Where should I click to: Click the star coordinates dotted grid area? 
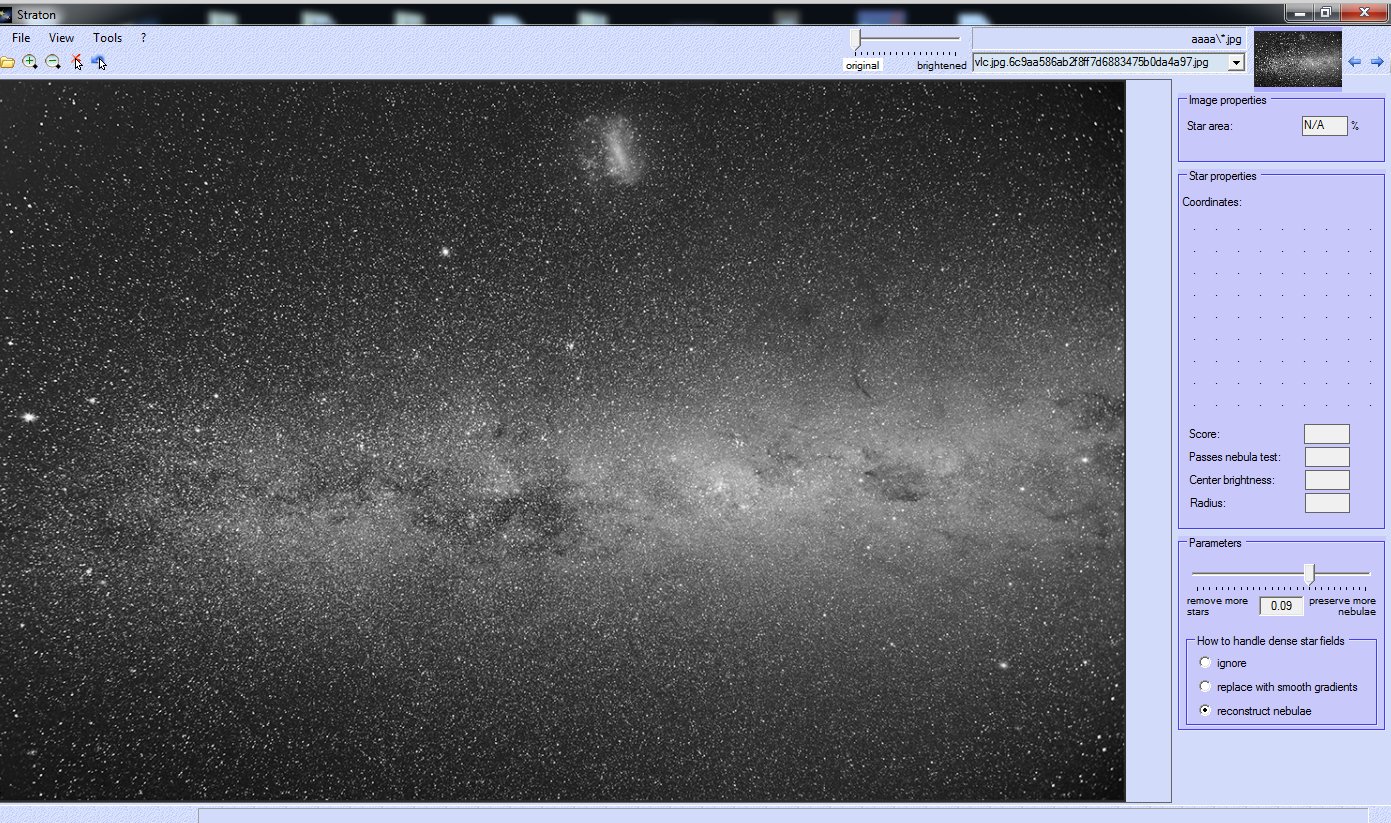[x=1282, y=316]
